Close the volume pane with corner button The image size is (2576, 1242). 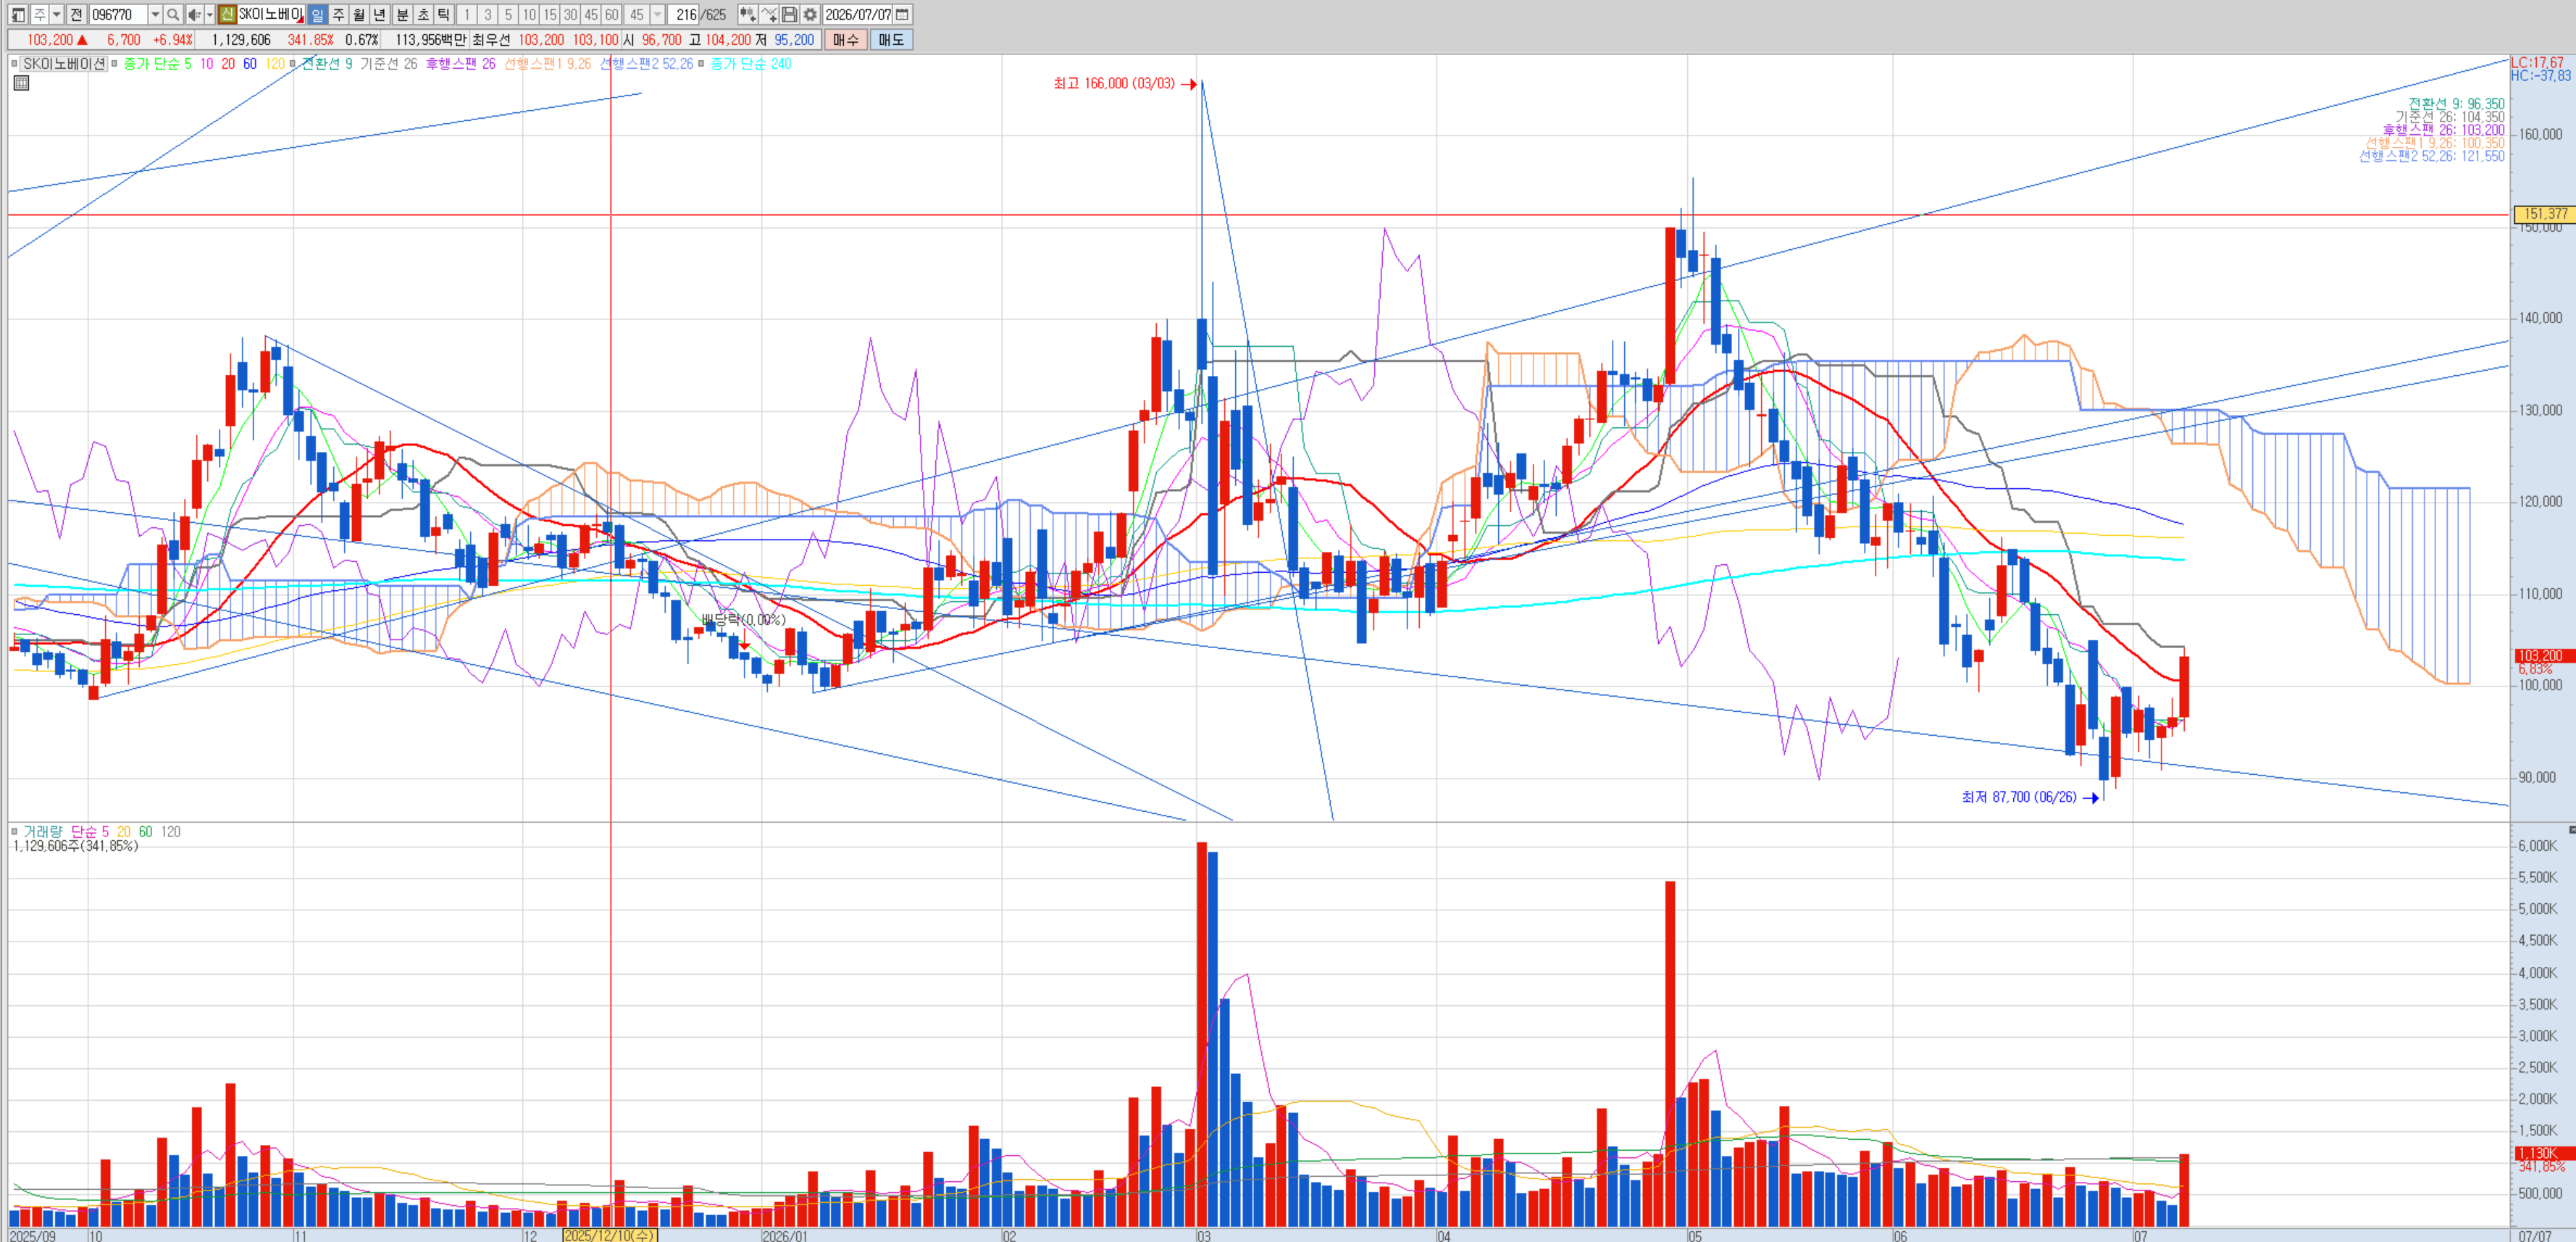pos(2572,830)
